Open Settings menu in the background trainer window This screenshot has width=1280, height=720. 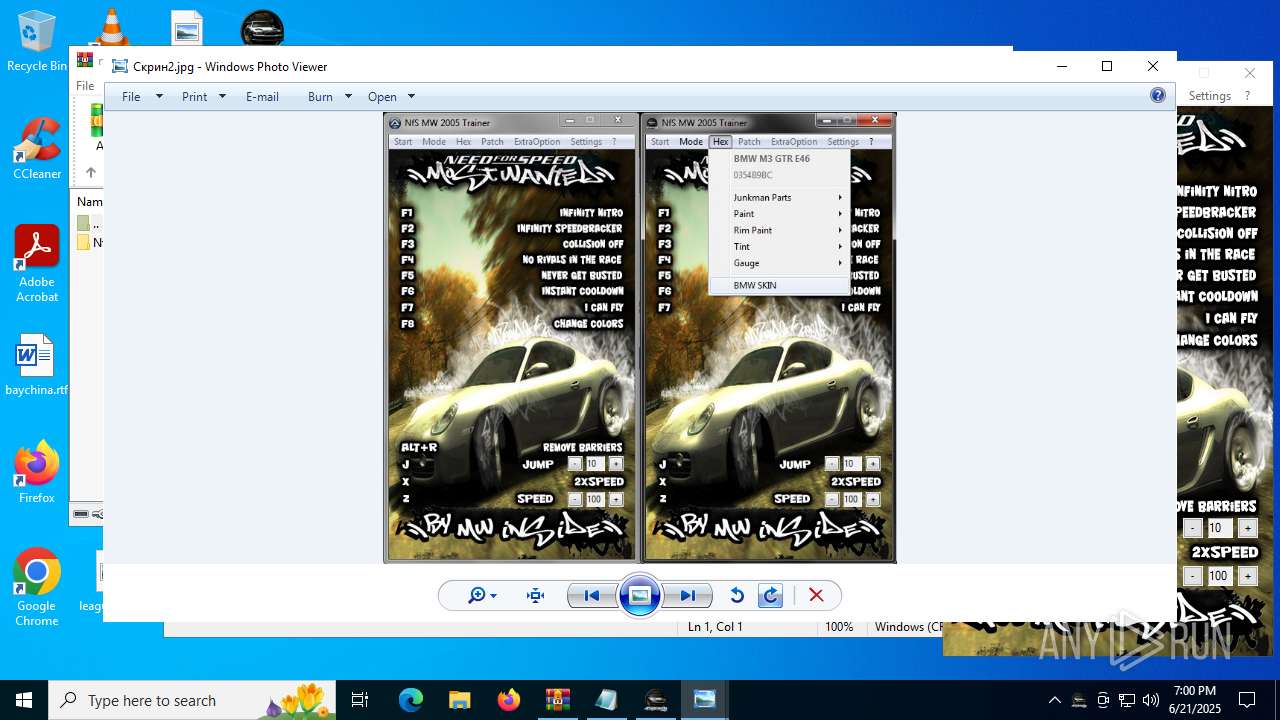1210,96
